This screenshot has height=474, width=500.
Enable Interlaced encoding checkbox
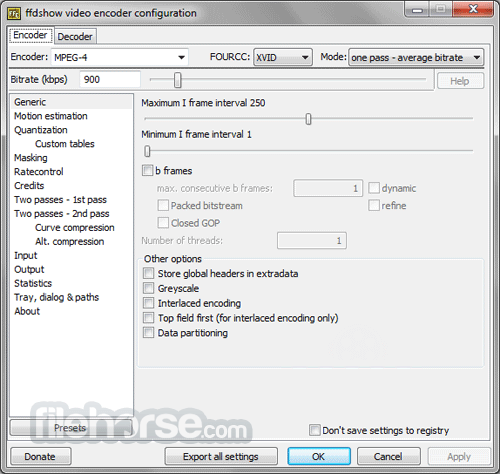click(148, 303)
